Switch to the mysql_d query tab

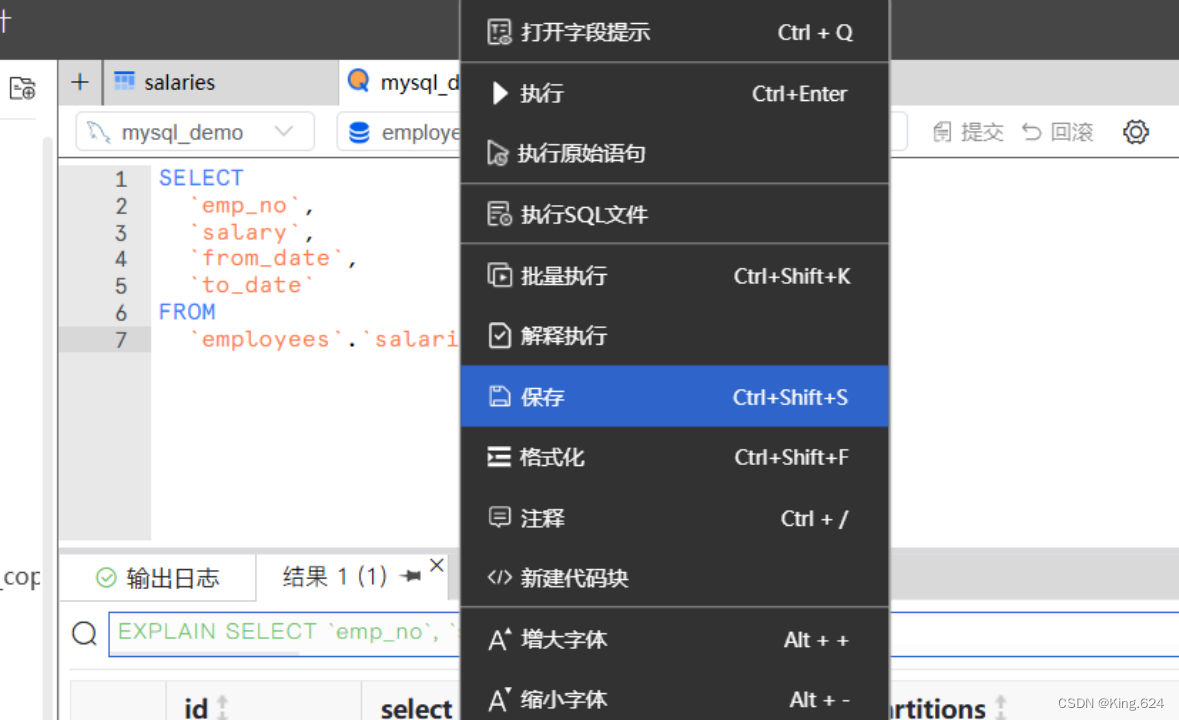click(x=401, y=82)
